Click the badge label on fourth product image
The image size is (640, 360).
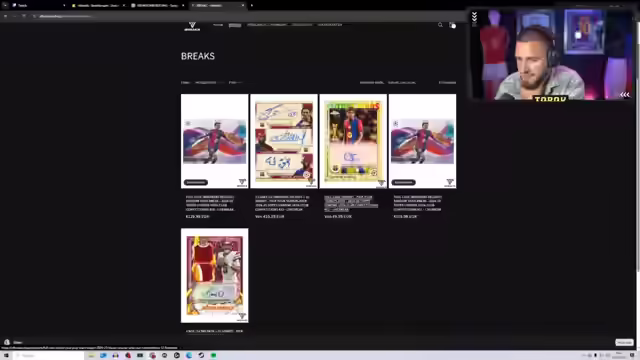point(404,182)
